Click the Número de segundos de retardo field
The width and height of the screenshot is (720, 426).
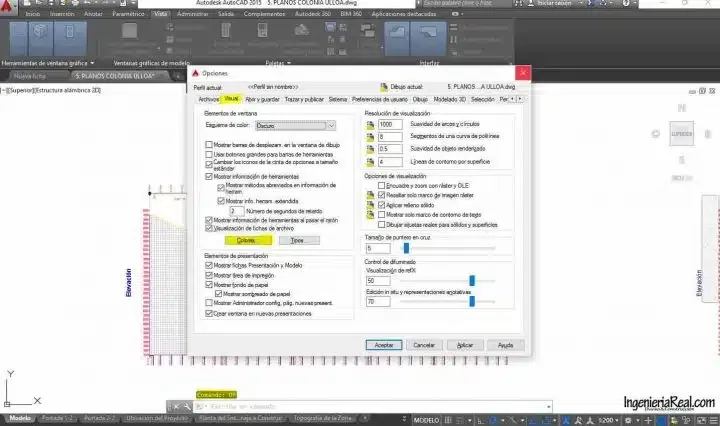coord(236,211)
